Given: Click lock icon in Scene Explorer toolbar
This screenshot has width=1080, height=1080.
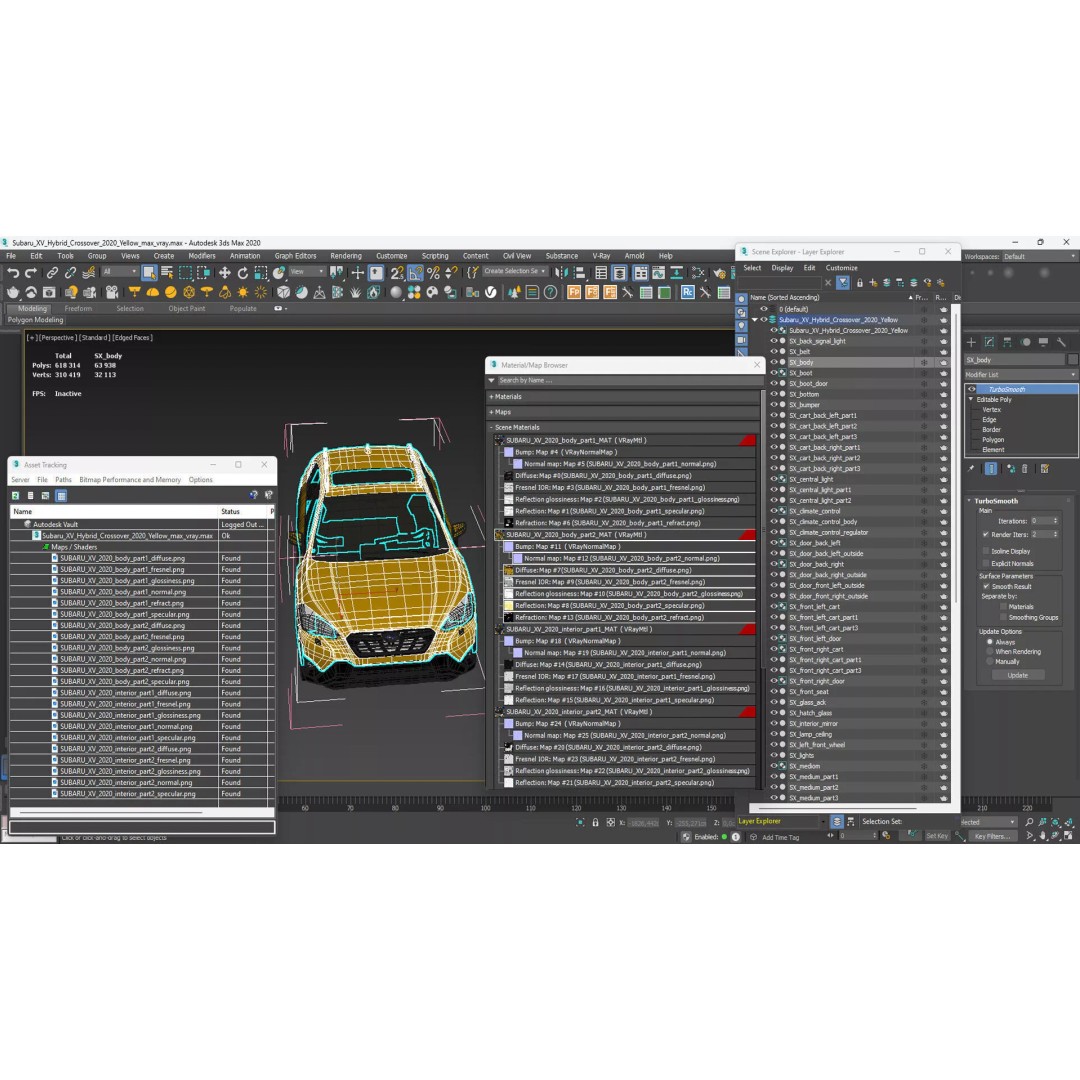Looking at the screenshot, I should [x=860, y=283].
